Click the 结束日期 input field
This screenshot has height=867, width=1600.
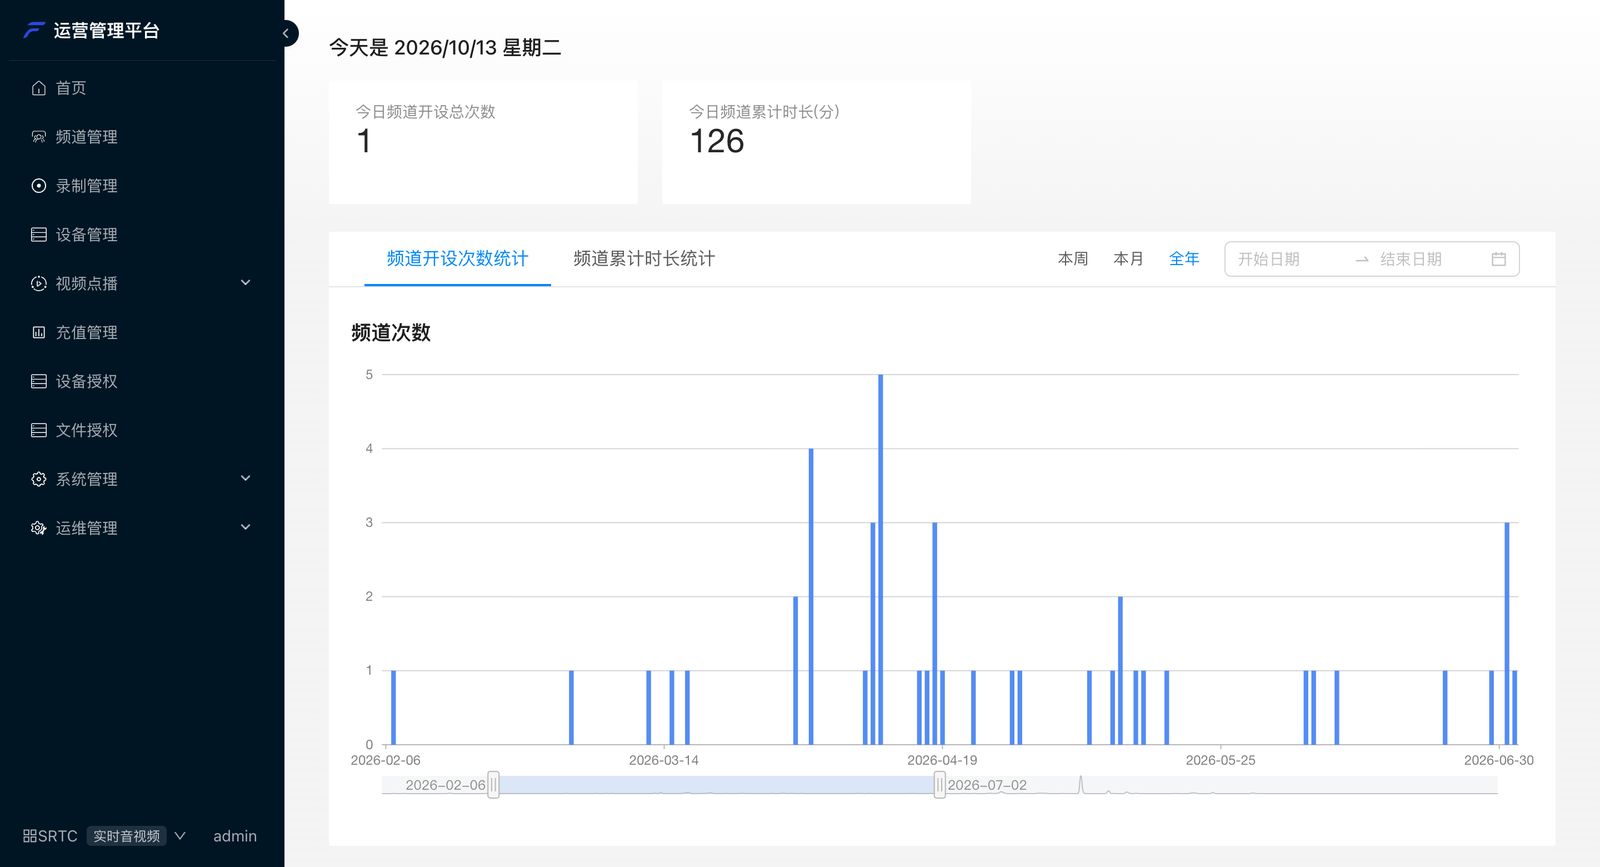[1431, 259]
